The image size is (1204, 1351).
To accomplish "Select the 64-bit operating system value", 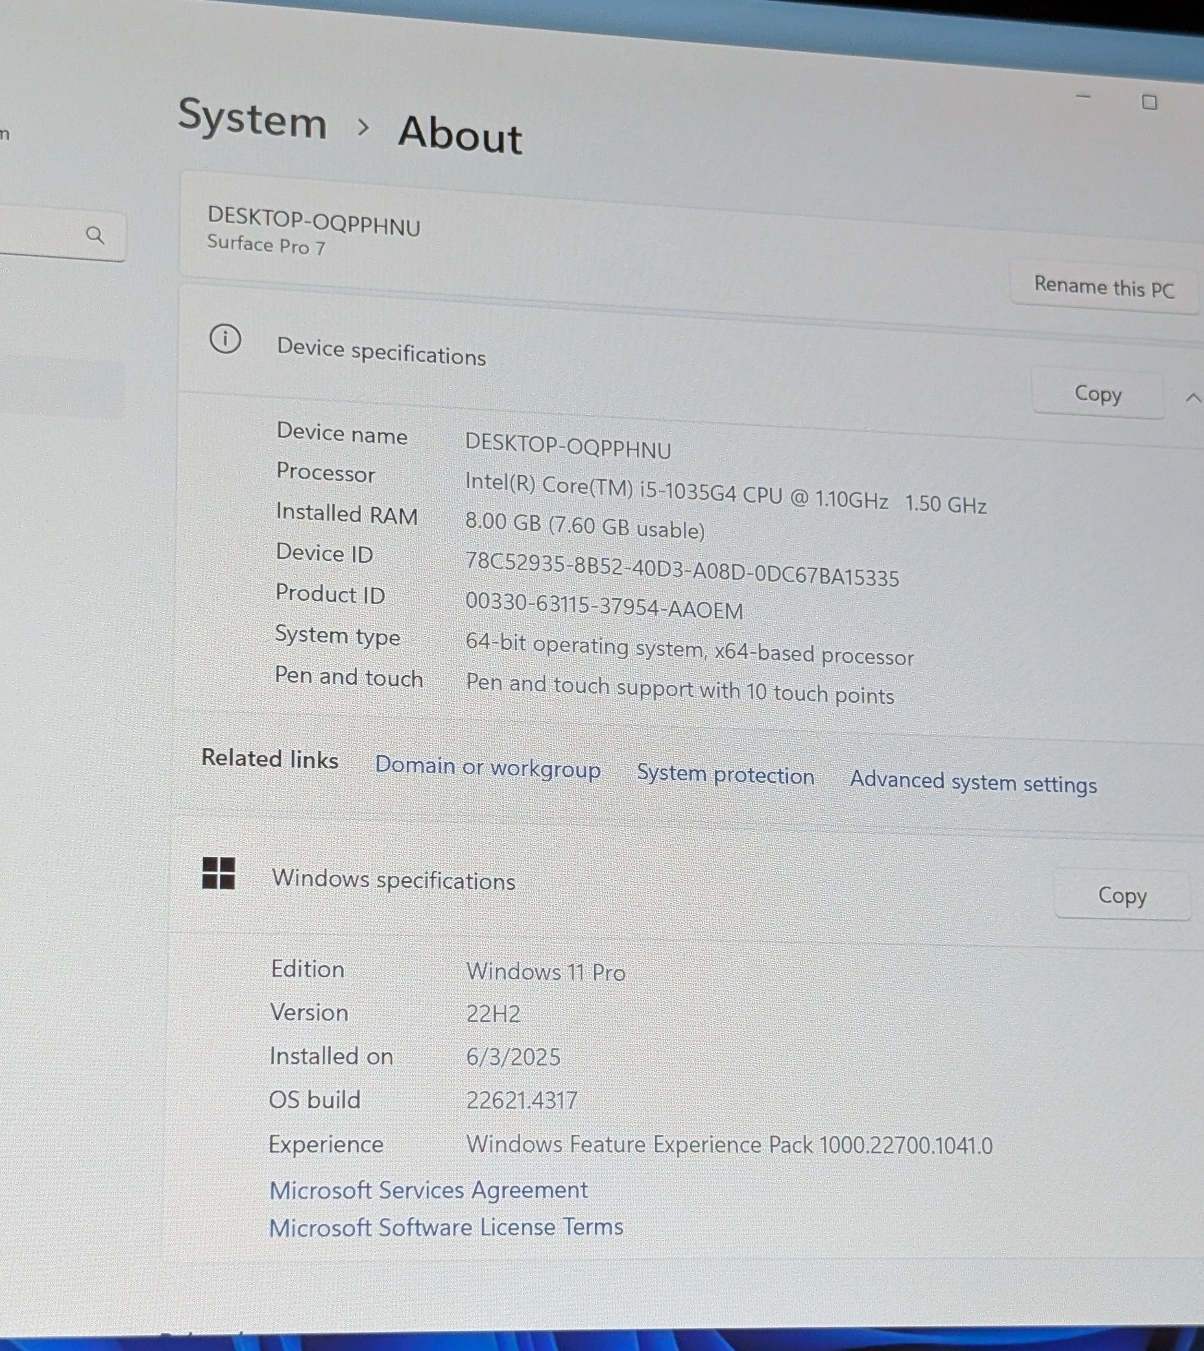I will 689,649.
